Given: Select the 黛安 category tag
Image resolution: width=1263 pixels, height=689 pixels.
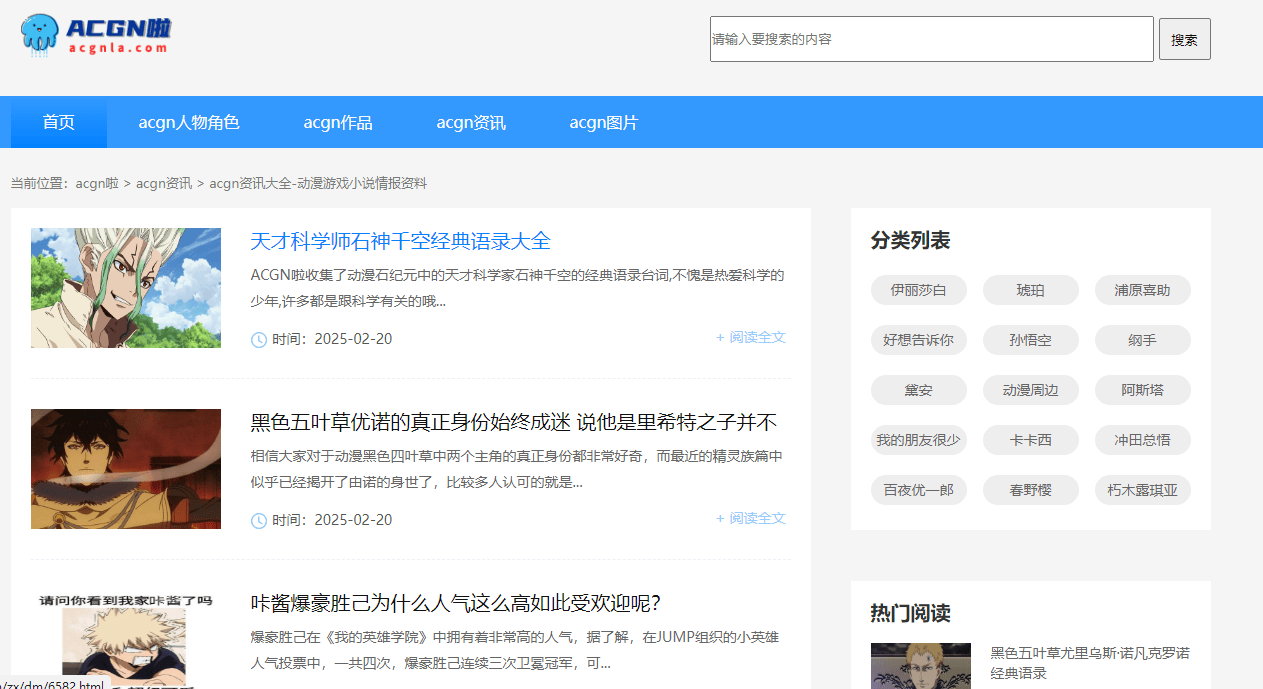Looking at the screenshot, I should (x=919, y=390).
